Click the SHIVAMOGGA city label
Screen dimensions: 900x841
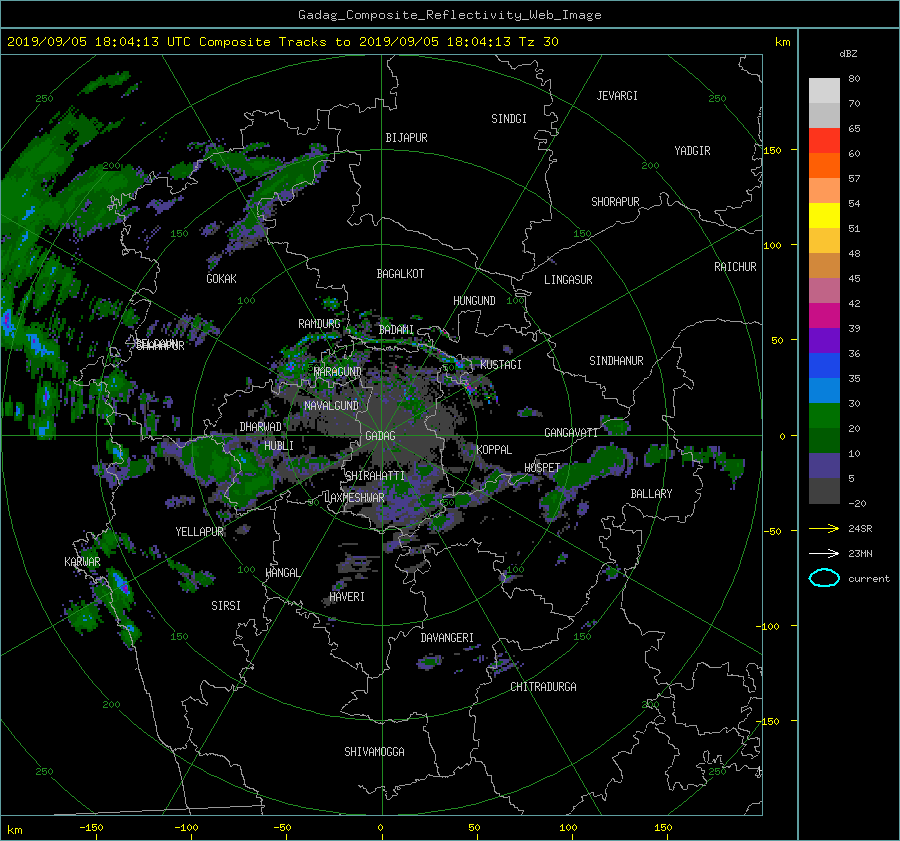coord(374,752)
